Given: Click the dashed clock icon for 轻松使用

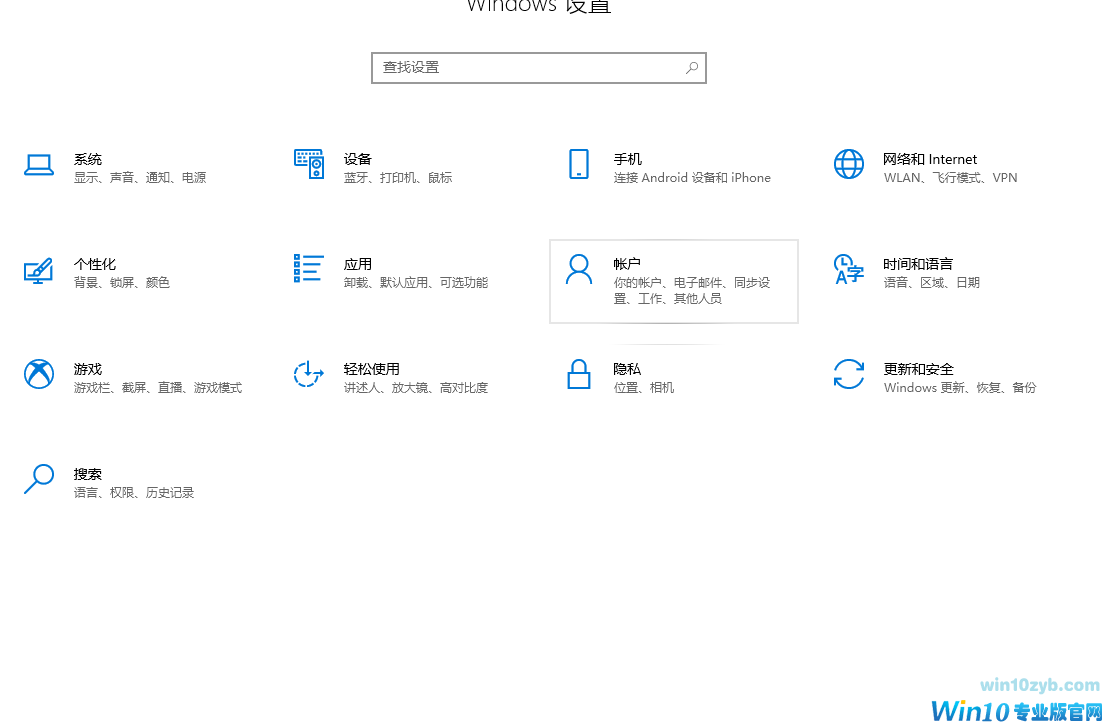Looking at the screenshot, I should [x=308, y=374].
